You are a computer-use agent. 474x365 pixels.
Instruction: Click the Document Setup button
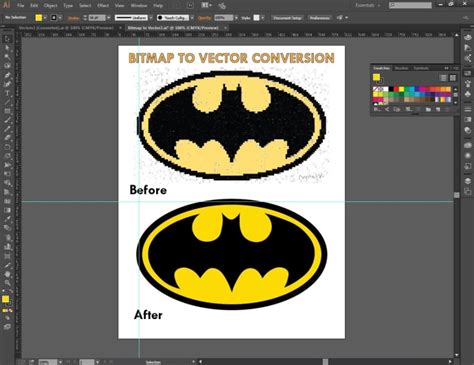287,18
